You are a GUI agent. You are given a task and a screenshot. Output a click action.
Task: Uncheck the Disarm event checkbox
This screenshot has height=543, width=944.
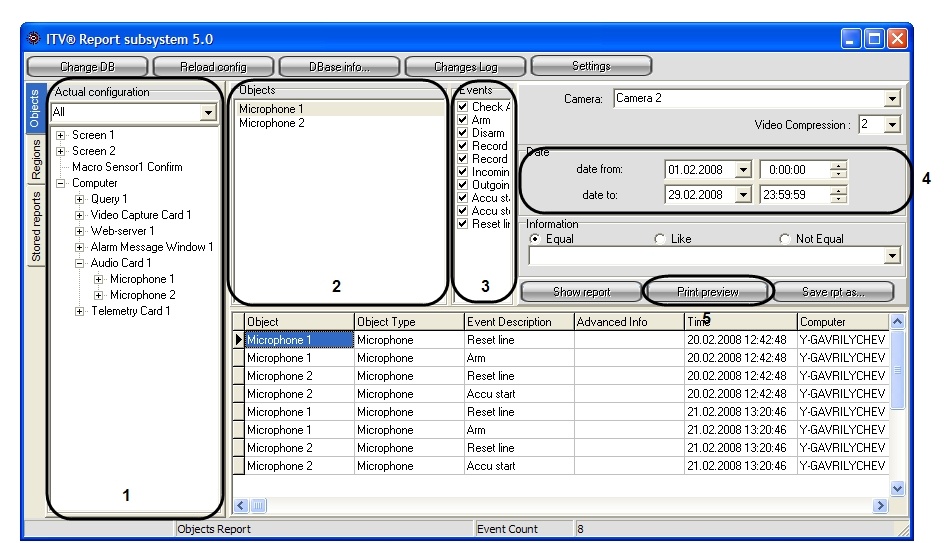coord(462,133)
